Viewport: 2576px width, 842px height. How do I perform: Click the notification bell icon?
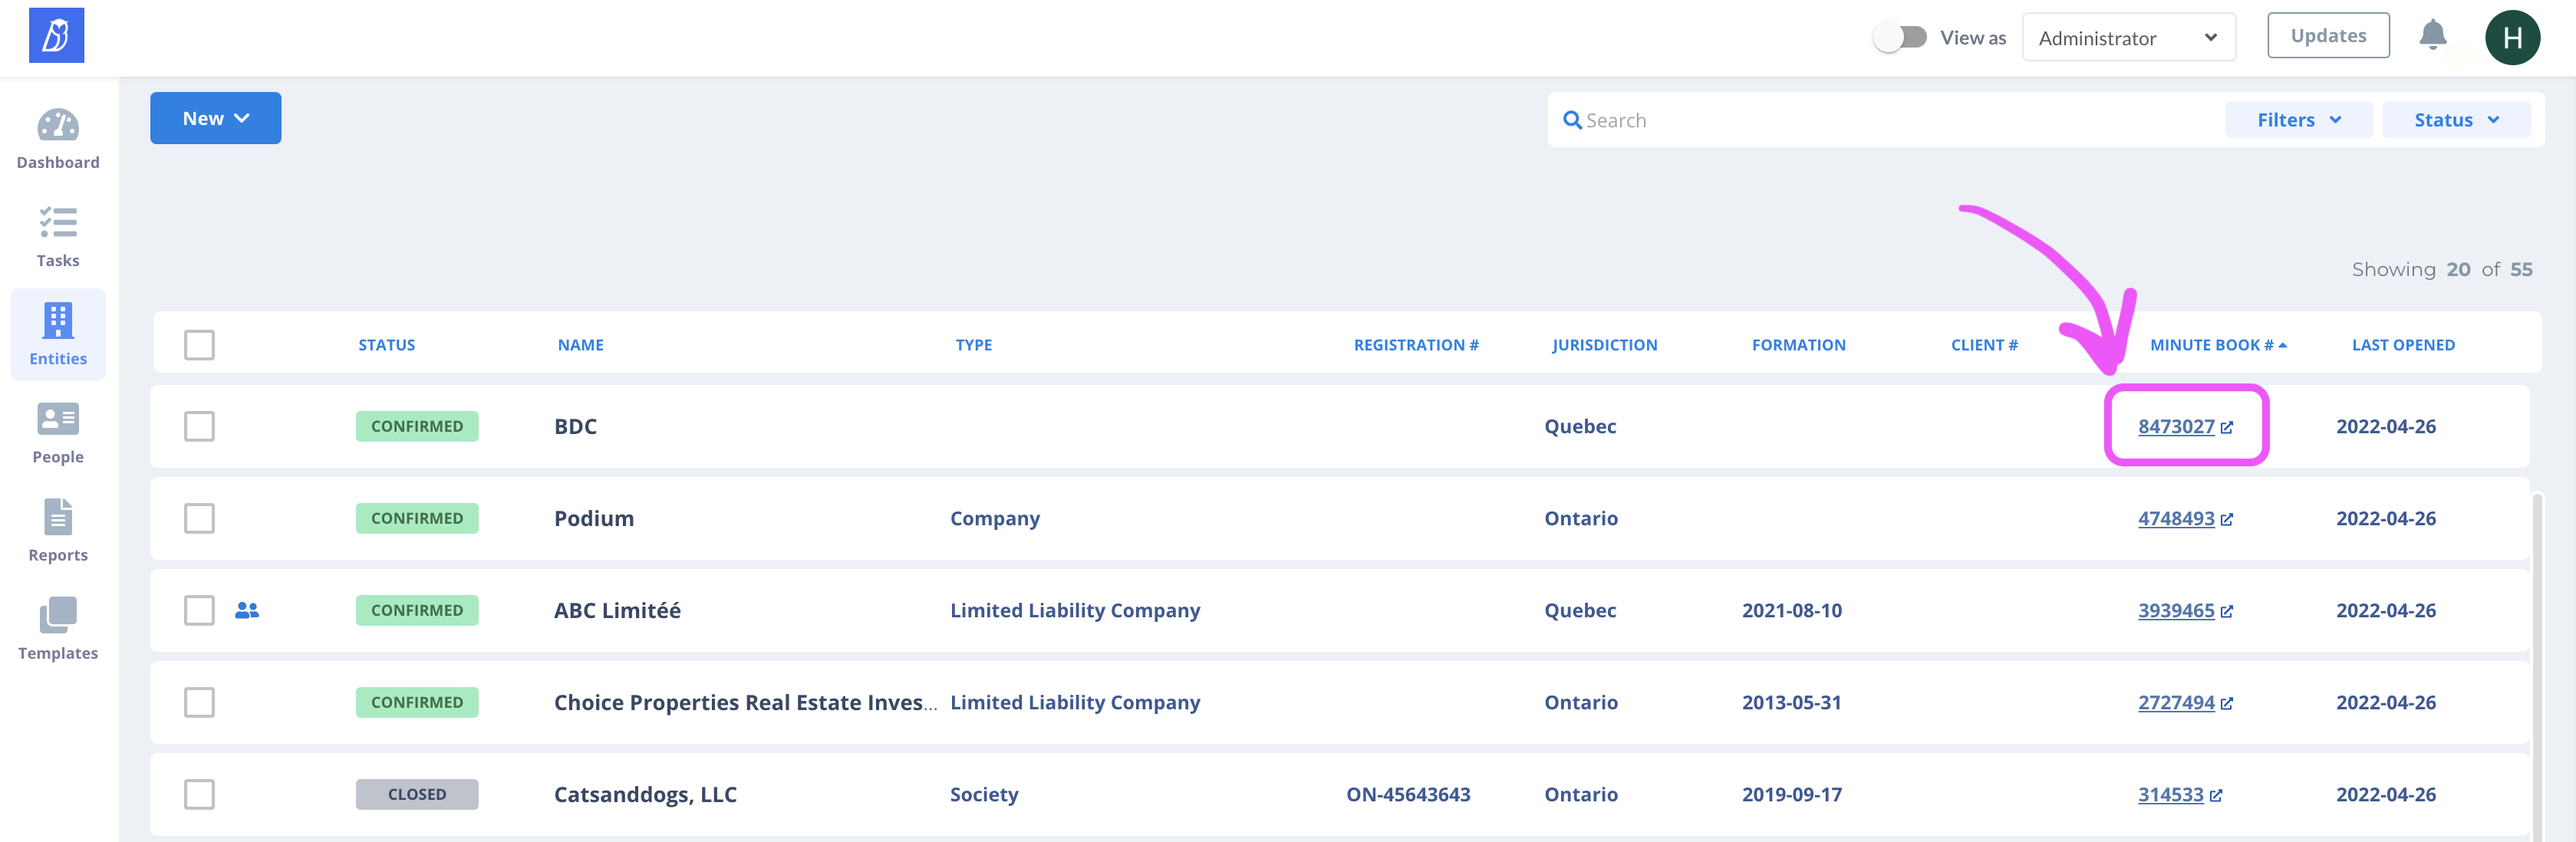(x=2432, y=36)
